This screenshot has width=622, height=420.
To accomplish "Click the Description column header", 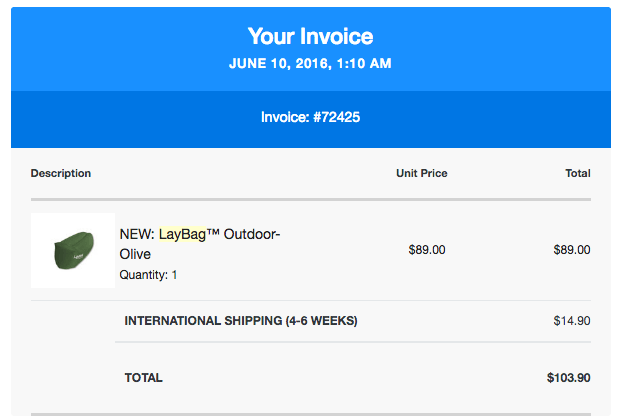I will coord(61,173).
